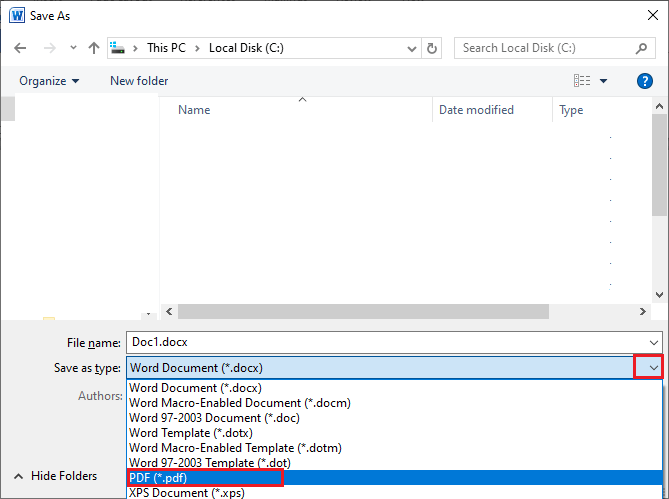The width and height of the screenshot is (669, 499).
Task: Click the vertical scrollbar down arrow
Action: point(659,295)
